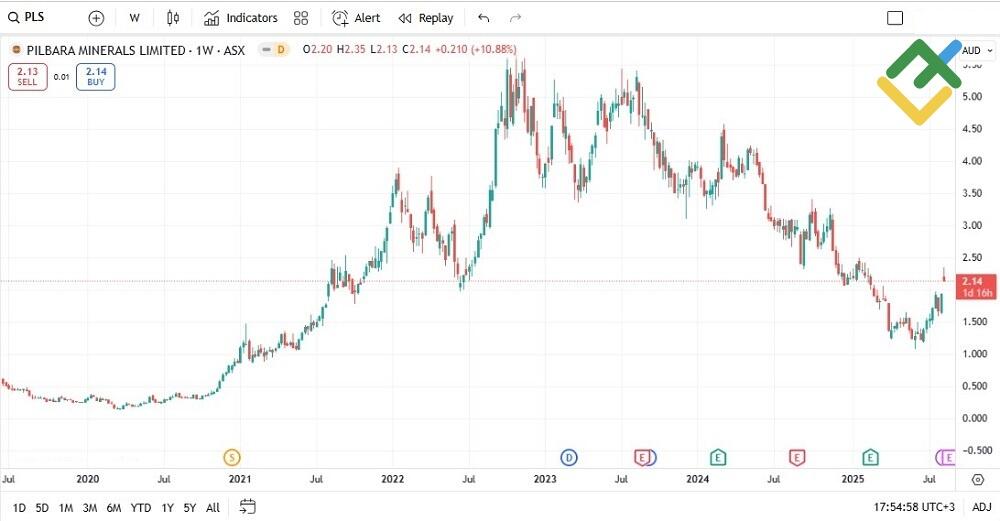Select the 5Y time range

point(189,508)
